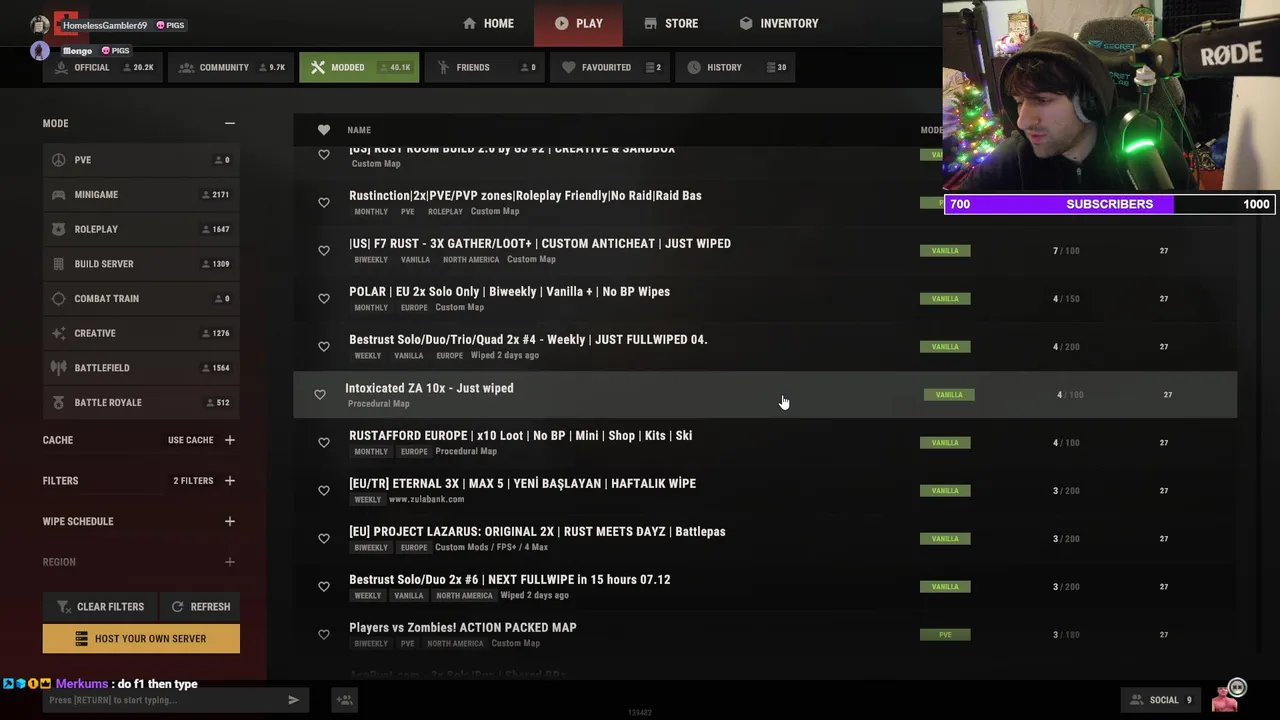Favourite the Rustinction 2x PVE/PVP server
The width and height of the screenshot is (1280, 720).
324,203
